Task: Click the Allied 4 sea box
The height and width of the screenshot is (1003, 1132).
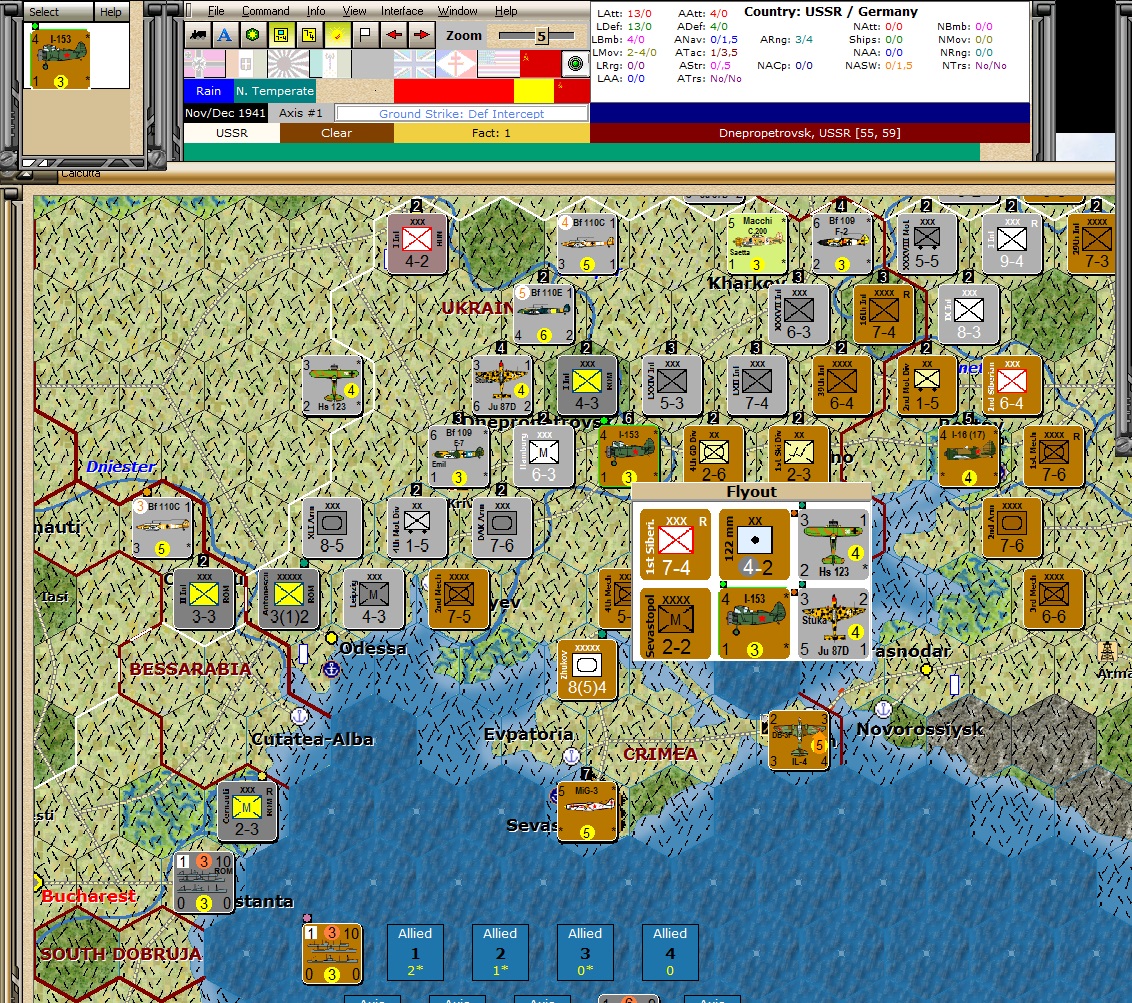Action: [x=670, y=952]
